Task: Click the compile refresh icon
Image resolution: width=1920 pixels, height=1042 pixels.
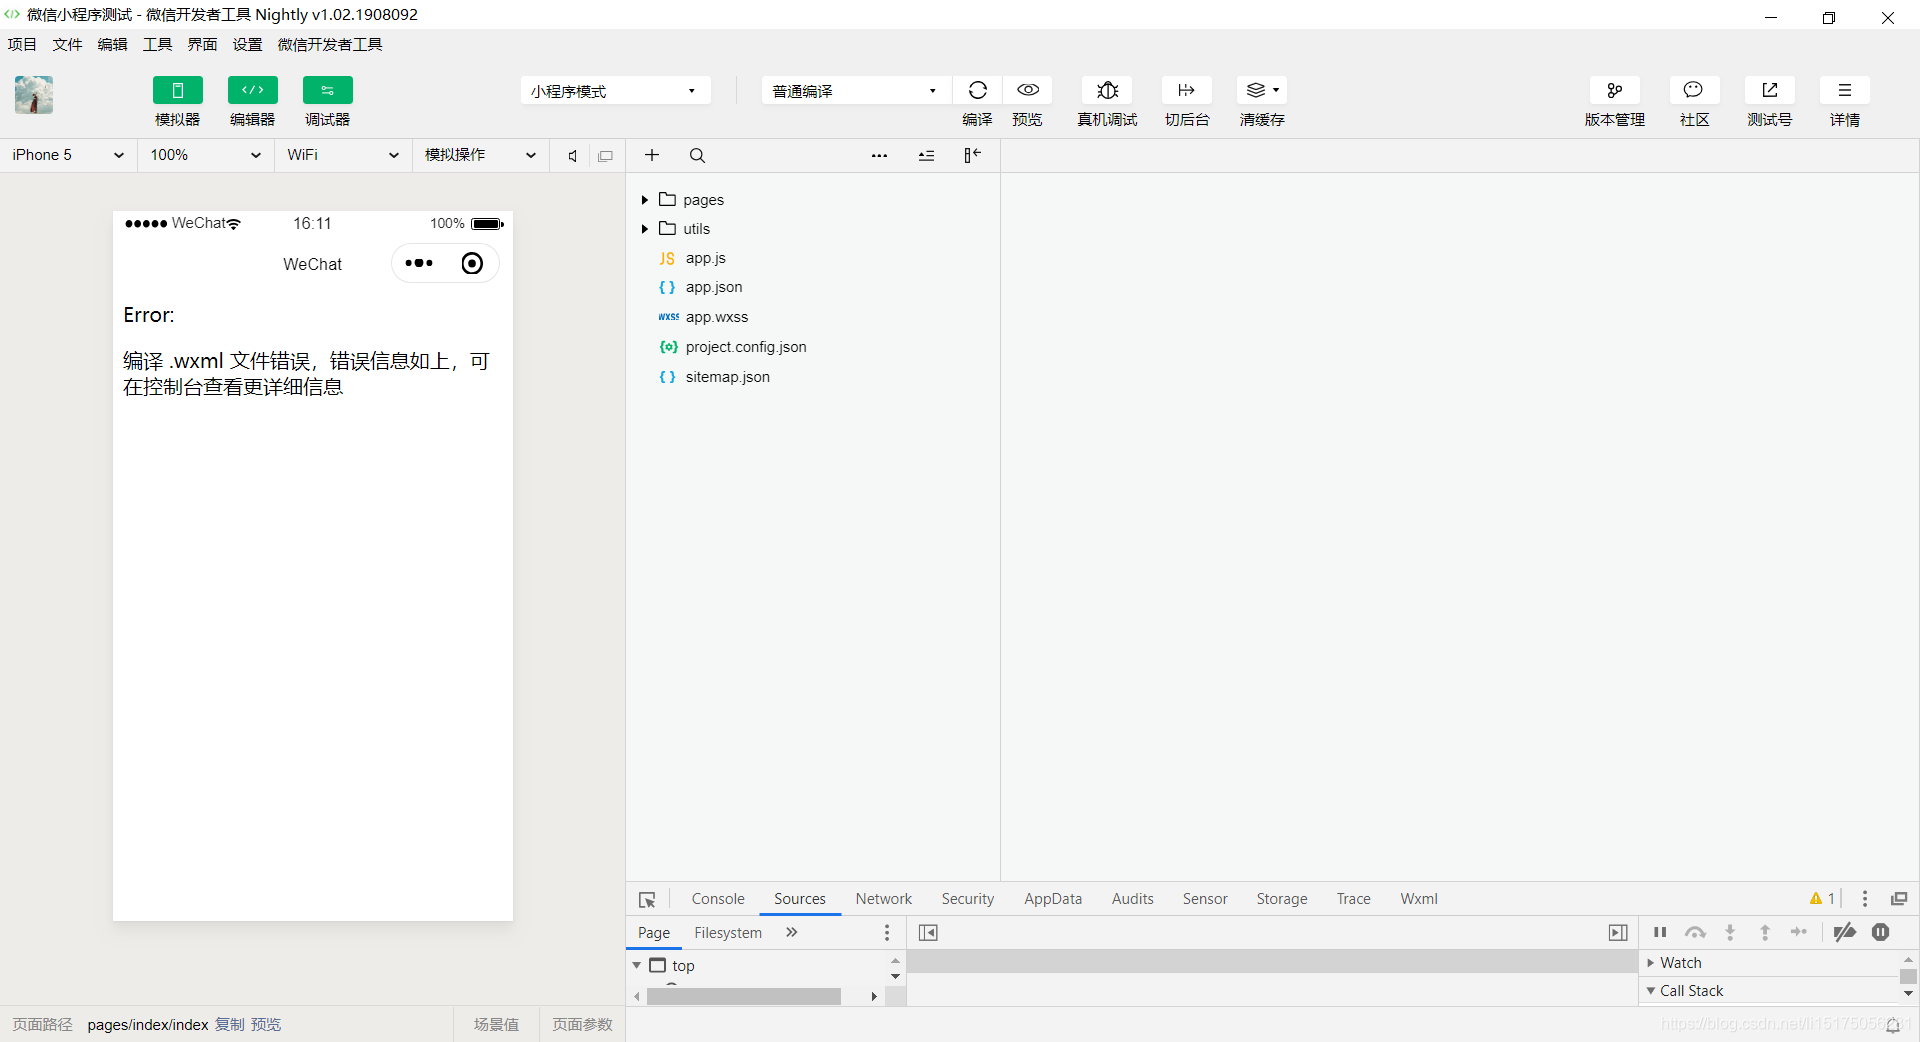Action: point(977,90)
